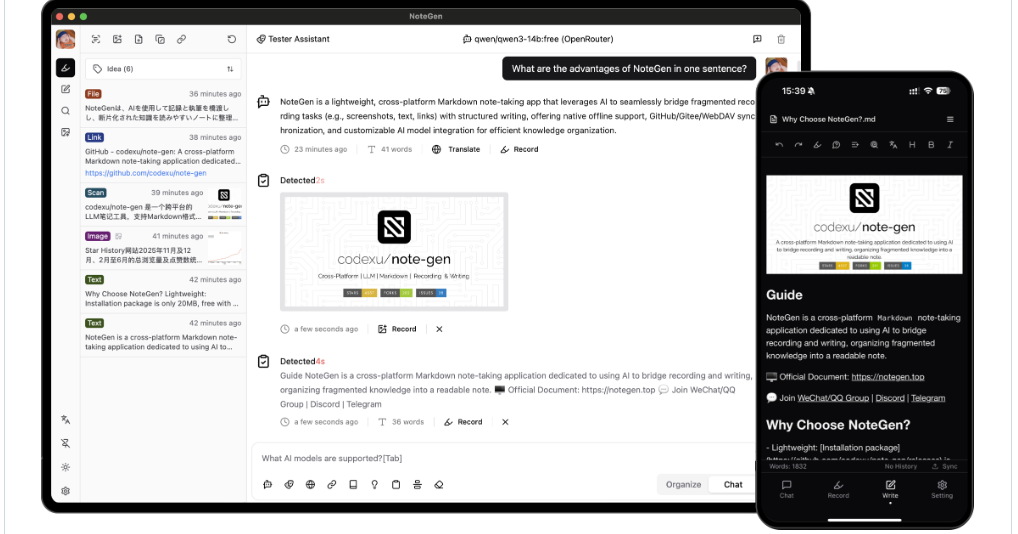Tap the Record tab in phone bottom bar
The image size is (1018, 534).
tap(838, 489)
